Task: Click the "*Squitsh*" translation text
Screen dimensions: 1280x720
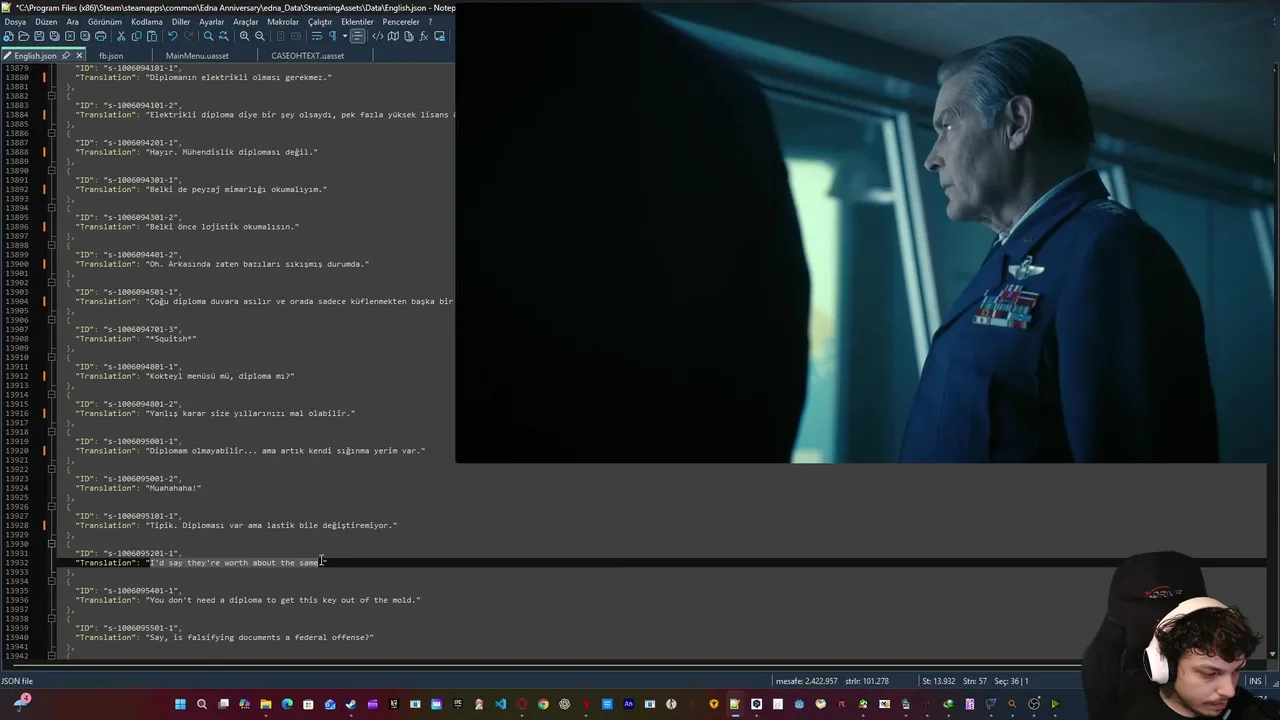Action: pos(171,339)
